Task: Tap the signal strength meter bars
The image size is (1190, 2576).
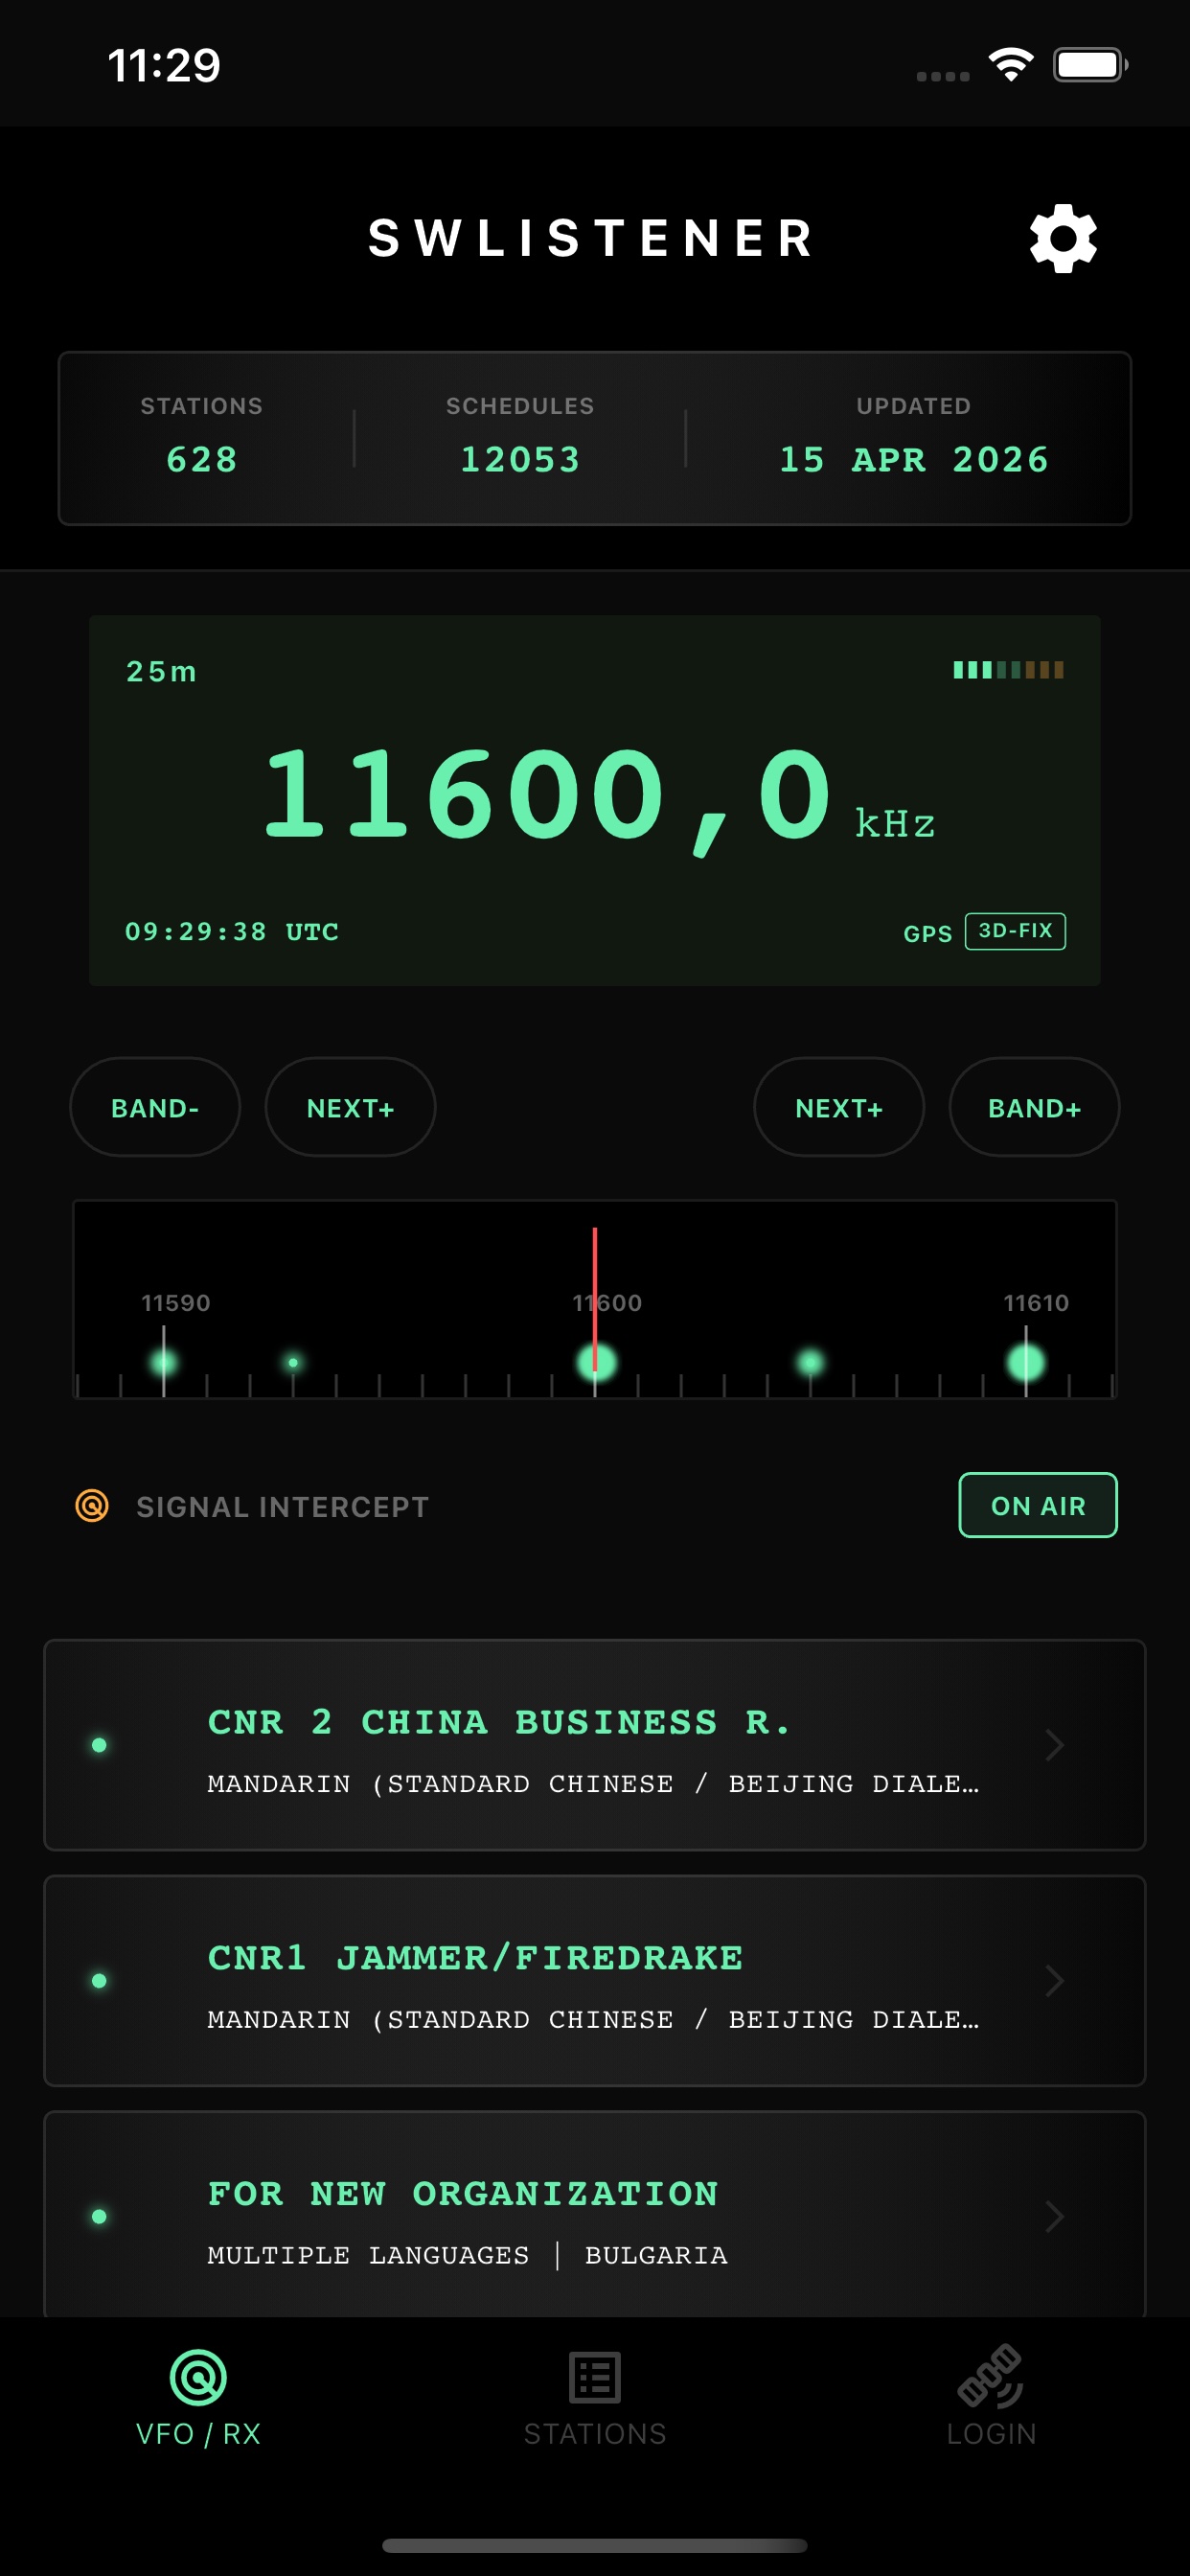Action: [x=1008, y=670]
